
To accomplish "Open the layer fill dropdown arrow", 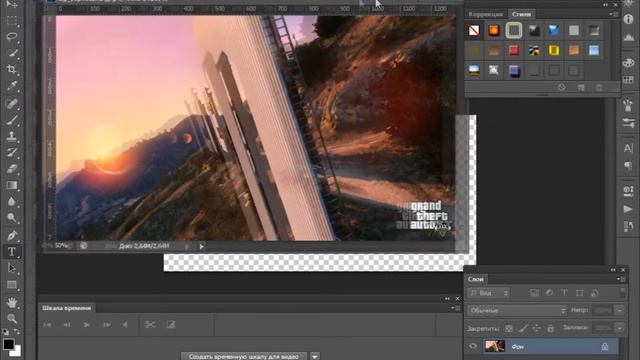I will pyautogui.click(x=620, y=328).
